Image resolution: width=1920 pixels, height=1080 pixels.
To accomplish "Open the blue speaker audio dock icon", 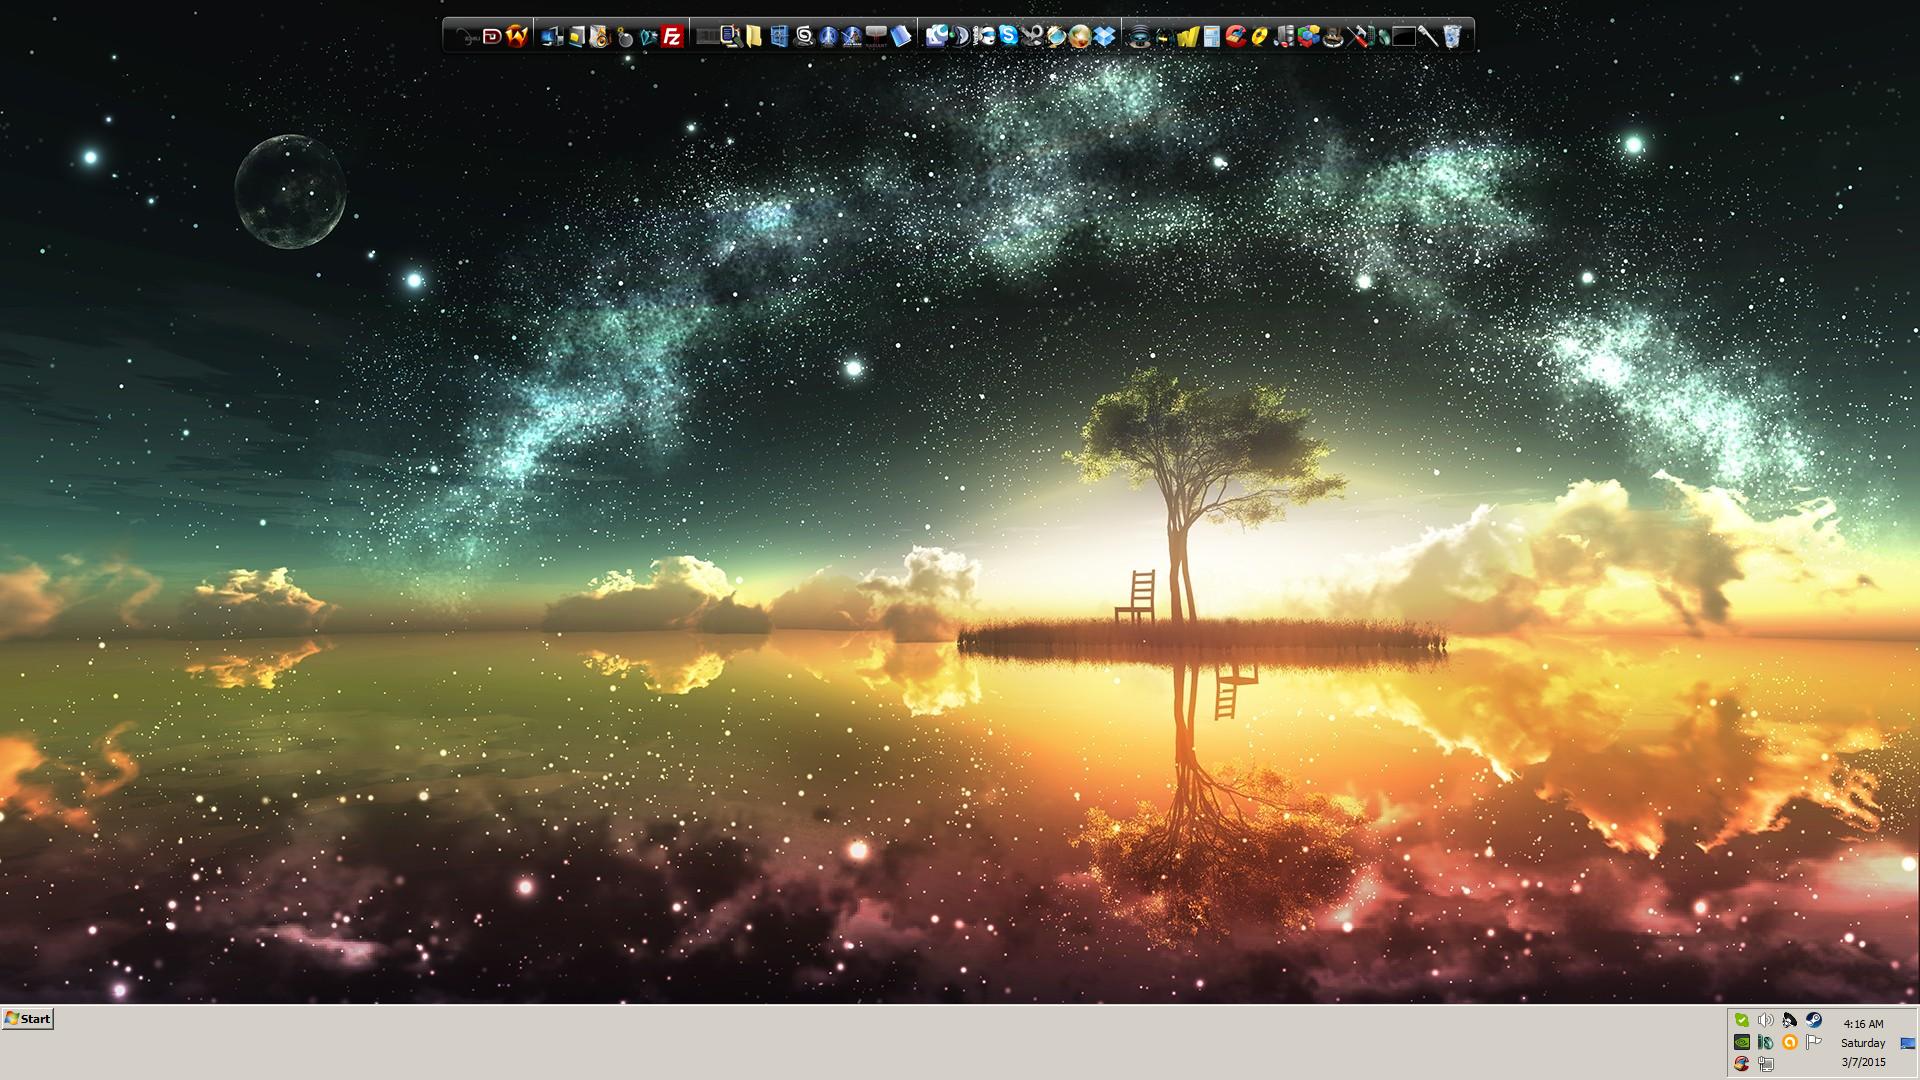I will pyautogui.click(x=1139, y=37).
